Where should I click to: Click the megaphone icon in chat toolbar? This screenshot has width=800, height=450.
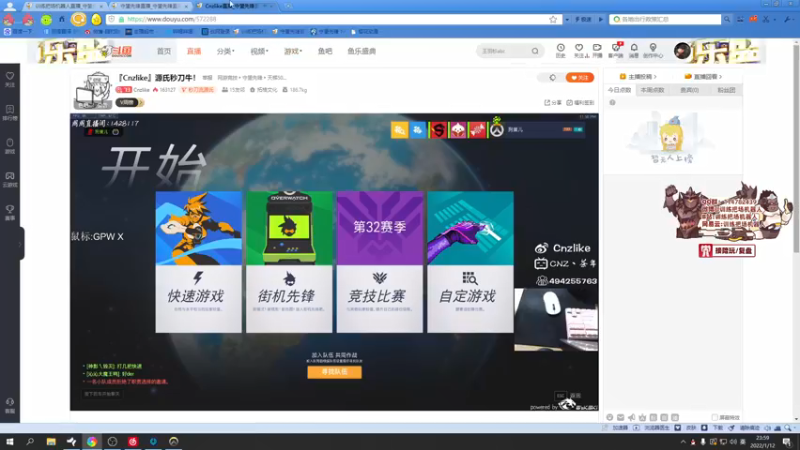(632, 417)
